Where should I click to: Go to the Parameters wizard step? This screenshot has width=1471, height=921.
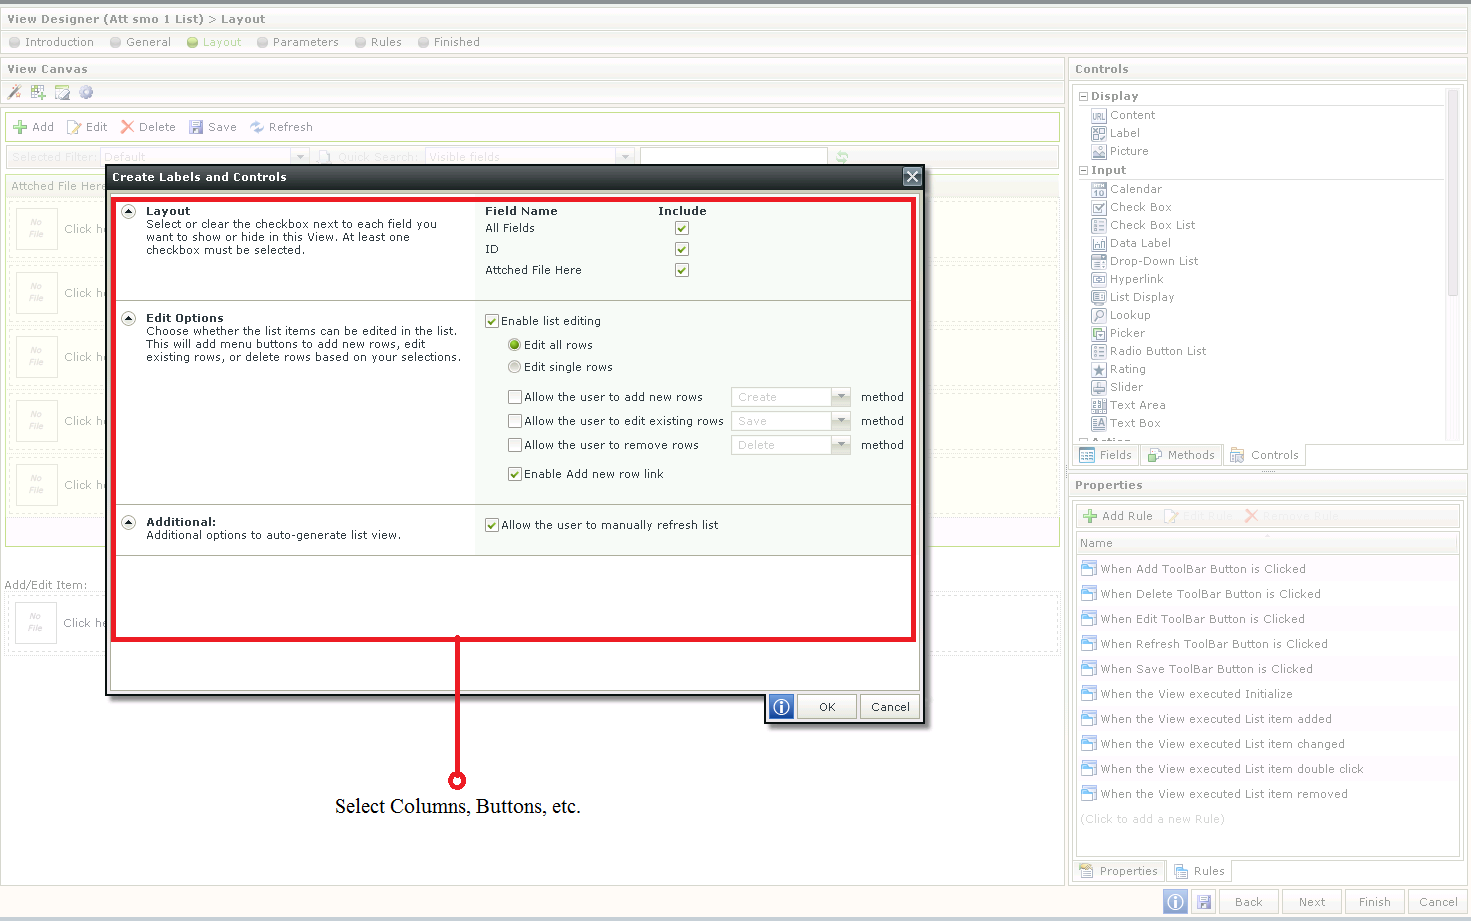(x=298, y=42)
